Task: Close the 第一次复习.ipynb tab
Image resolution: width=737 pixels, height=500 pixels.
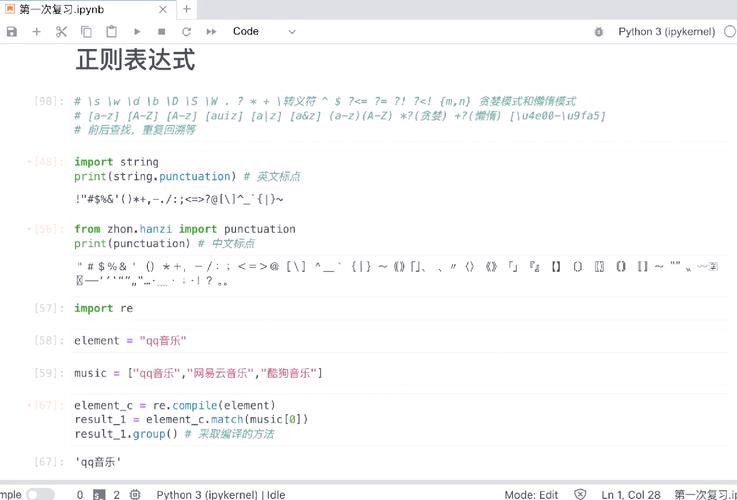Action: (163, 9)
